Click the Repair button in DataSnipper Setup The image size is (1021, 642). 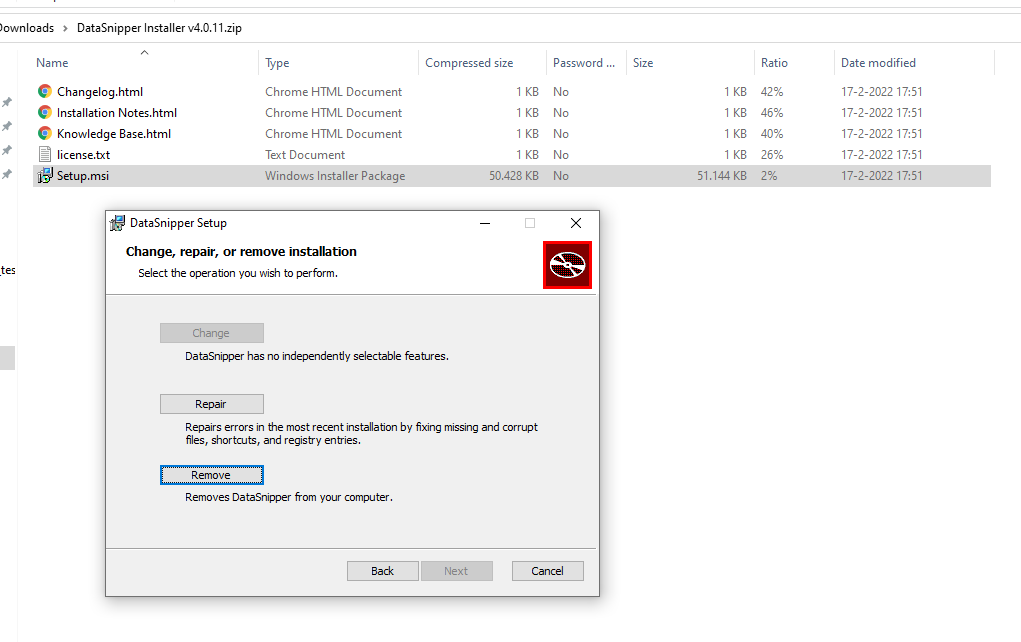[x=212, y=404]
